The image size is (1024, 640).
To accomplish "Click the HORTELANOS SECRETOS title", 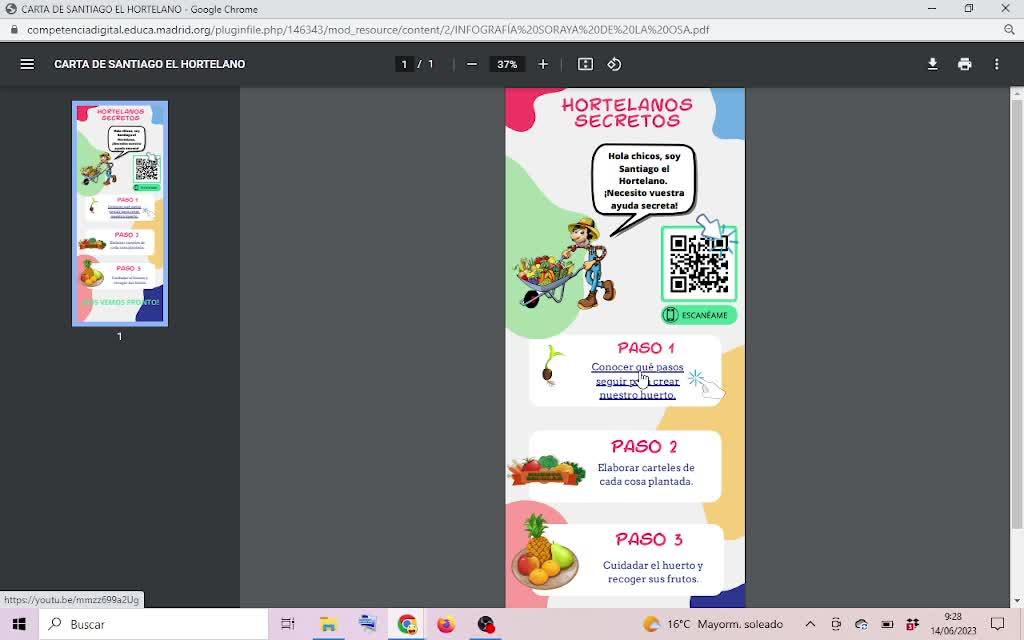I will coord(627,112).
